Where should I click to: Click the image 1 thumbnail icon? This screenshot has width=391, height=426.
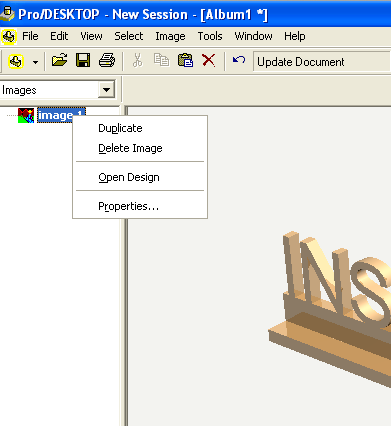tap(26, 115)
